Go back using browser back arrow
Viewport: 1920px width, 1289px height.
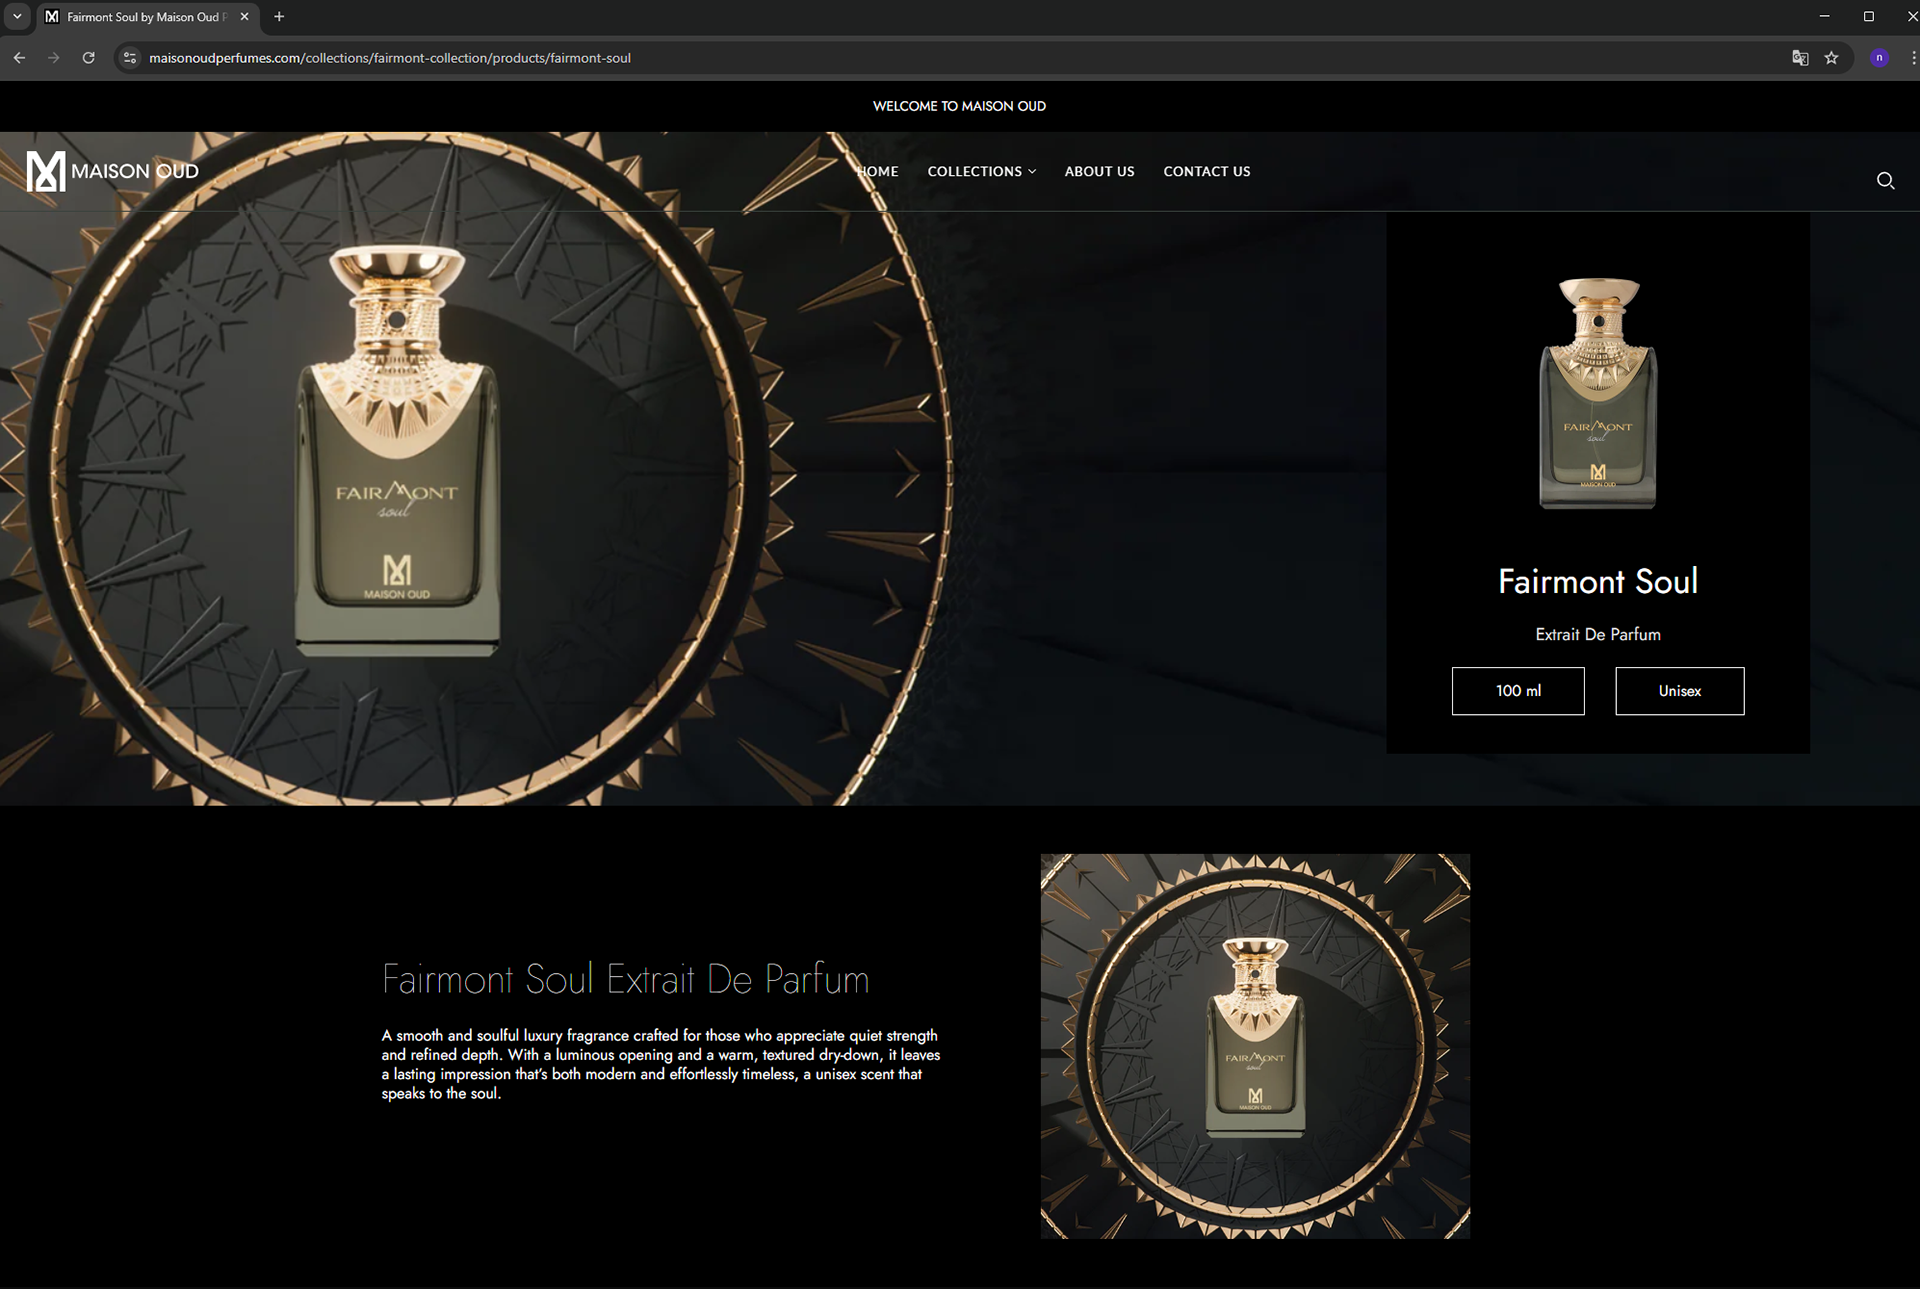point(19,58)
